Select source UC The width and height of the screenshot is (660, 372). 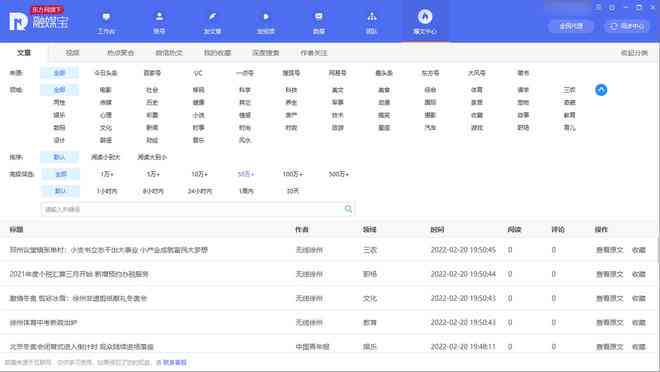tap(198, 73)
